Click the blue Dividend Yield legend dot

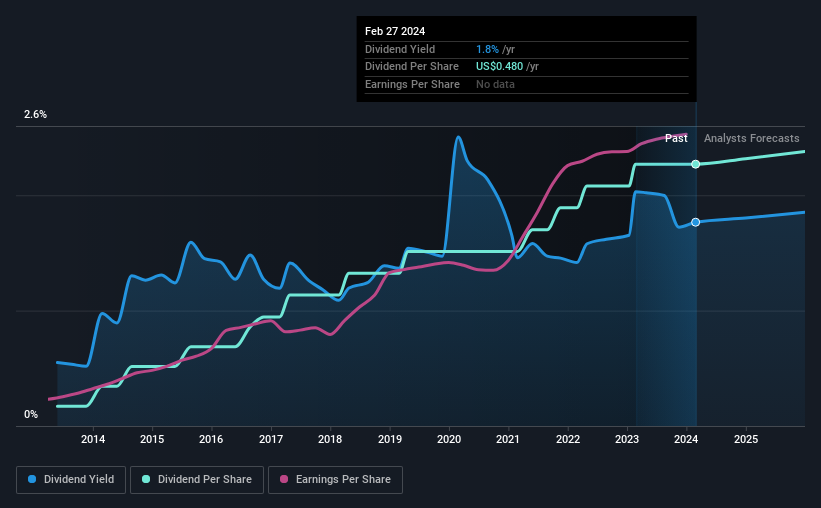32,479
